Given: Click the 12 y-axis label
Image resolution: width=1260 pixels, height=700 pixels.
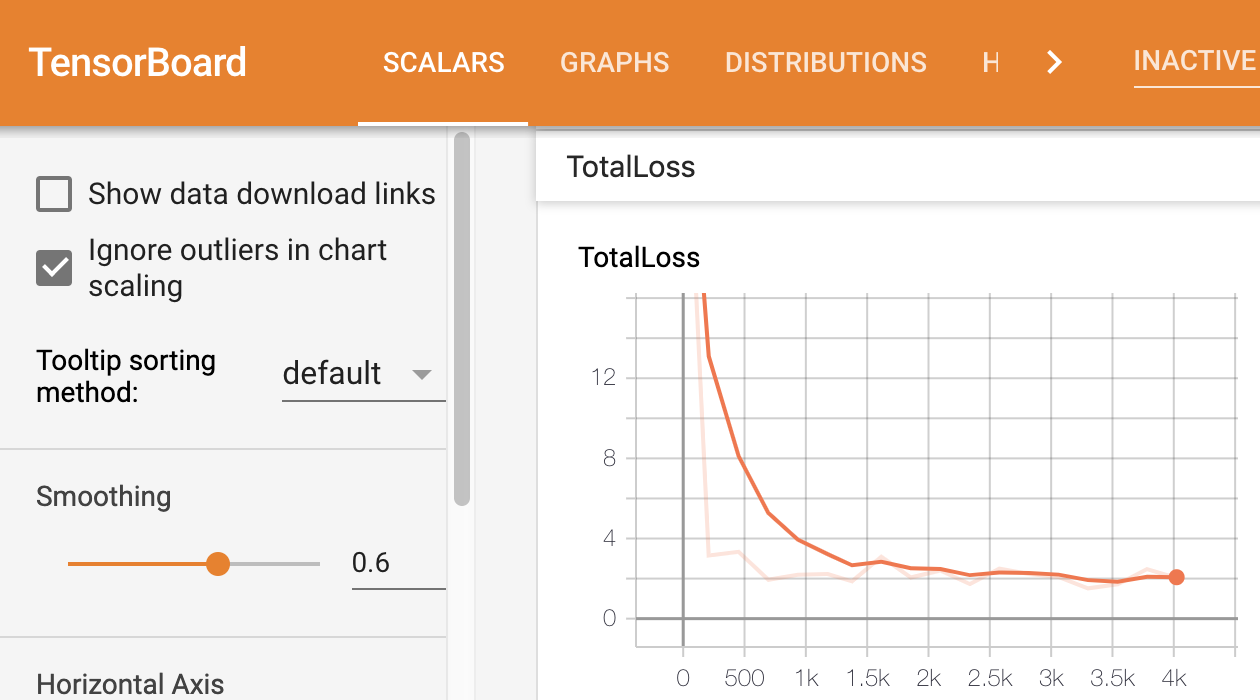Looking at the screenshot, I should click(x=603, y=378).
